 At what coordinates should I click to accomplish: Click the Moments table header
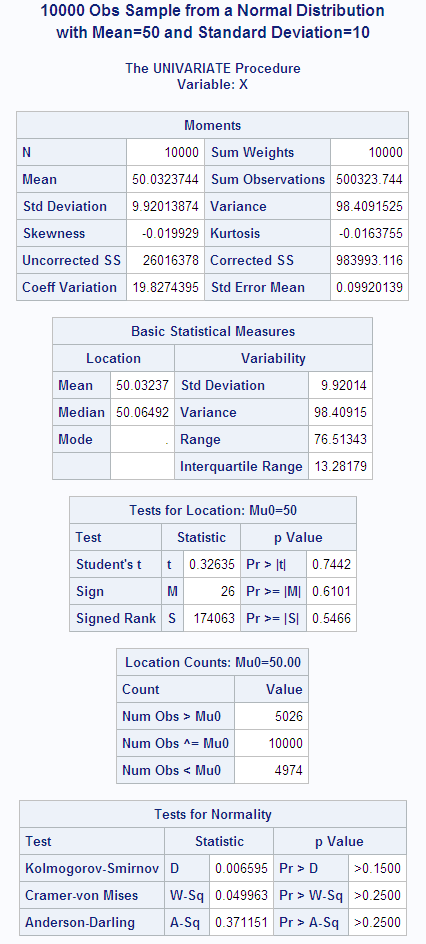(212, 125)
